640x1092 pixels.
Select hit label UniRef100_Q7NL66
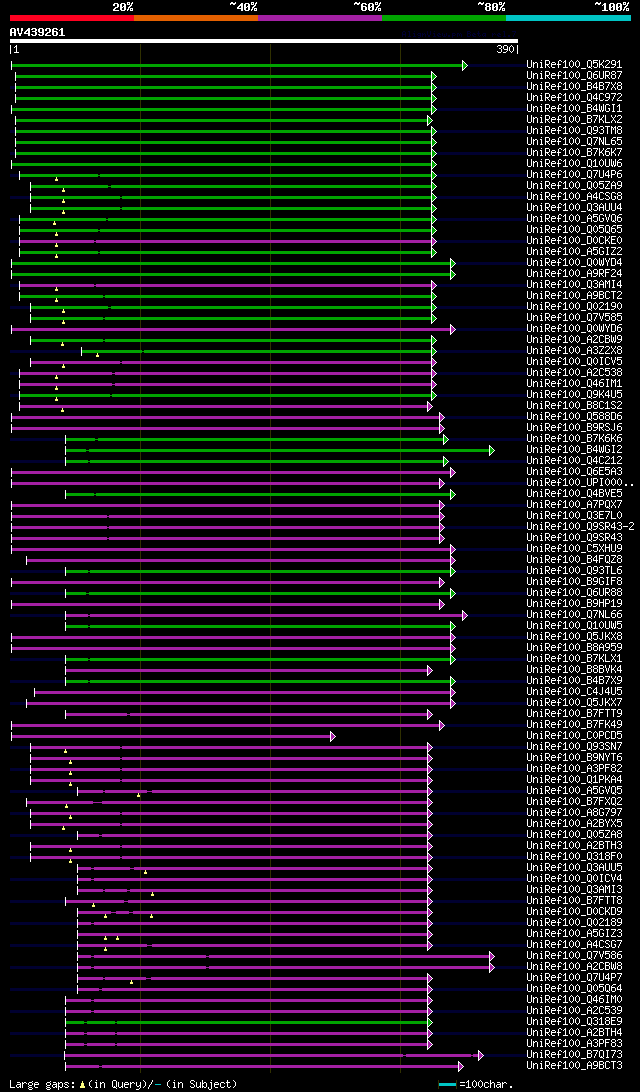[x=575, y=614]
